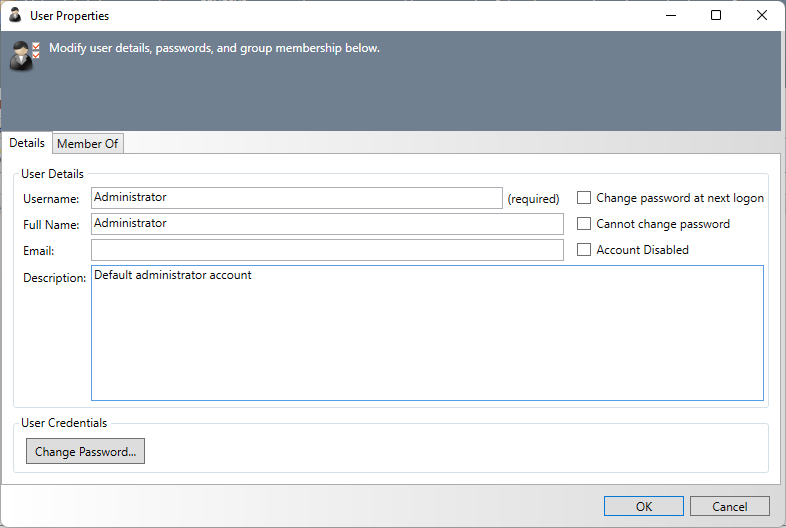
Task: Maximize the User Properties window
Action: (x=716, y=16)
